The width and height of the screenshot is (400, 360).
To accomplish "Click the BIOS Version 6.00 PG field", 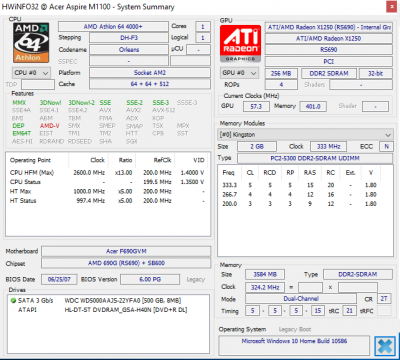I will click(x=150, y=279).
